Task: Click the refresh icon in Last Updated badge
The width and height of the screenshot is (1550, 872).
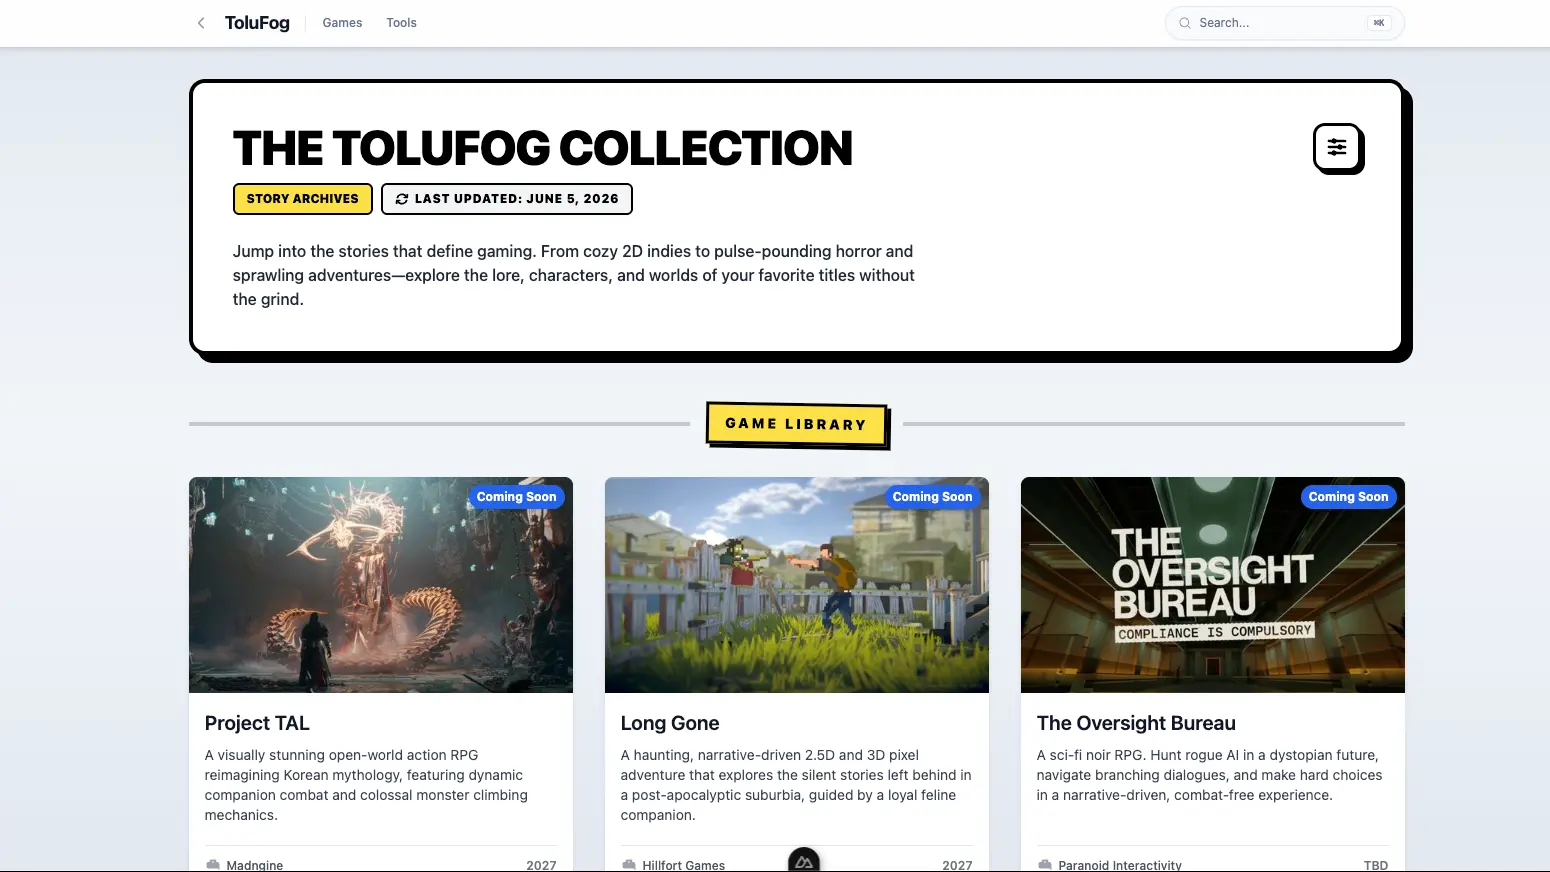Action: point(402,199)
